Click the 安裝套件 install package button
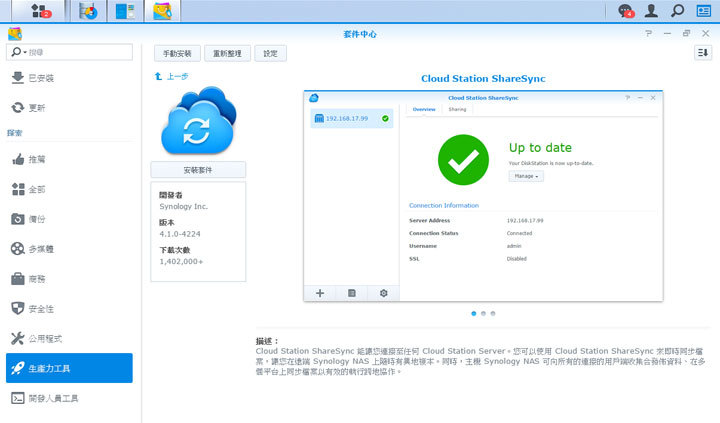 tap(198, 170)
